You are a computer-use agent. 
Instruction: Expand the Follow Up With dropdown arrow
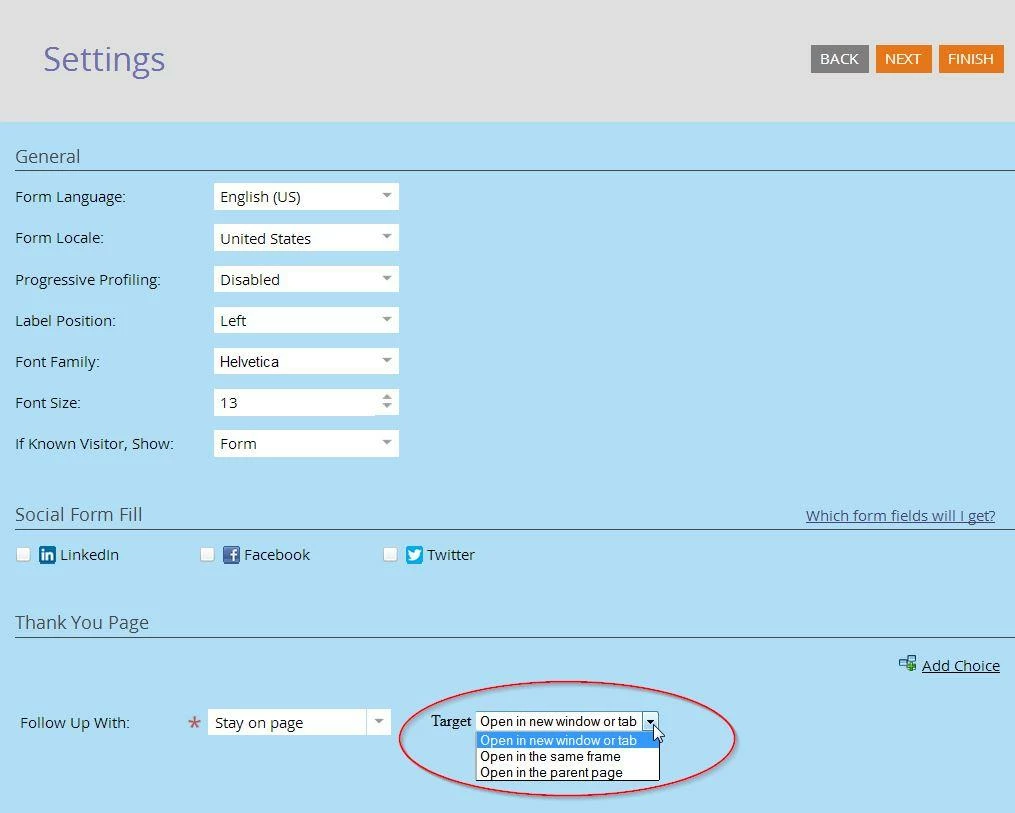[379, 722]
